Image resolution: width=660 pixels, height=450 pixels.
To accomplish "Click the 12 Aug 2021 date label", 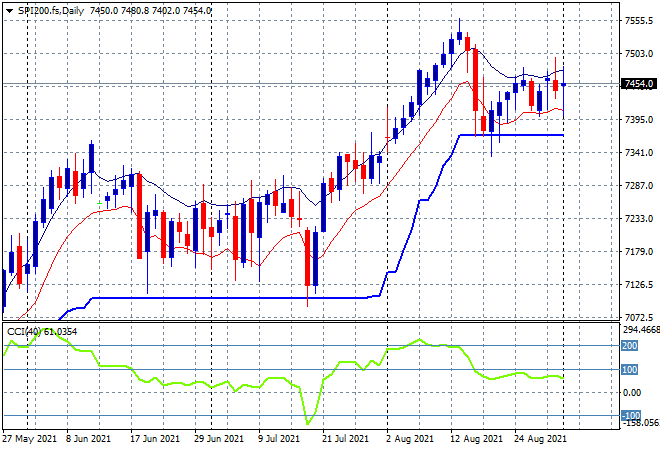I will tap(476, 439).
